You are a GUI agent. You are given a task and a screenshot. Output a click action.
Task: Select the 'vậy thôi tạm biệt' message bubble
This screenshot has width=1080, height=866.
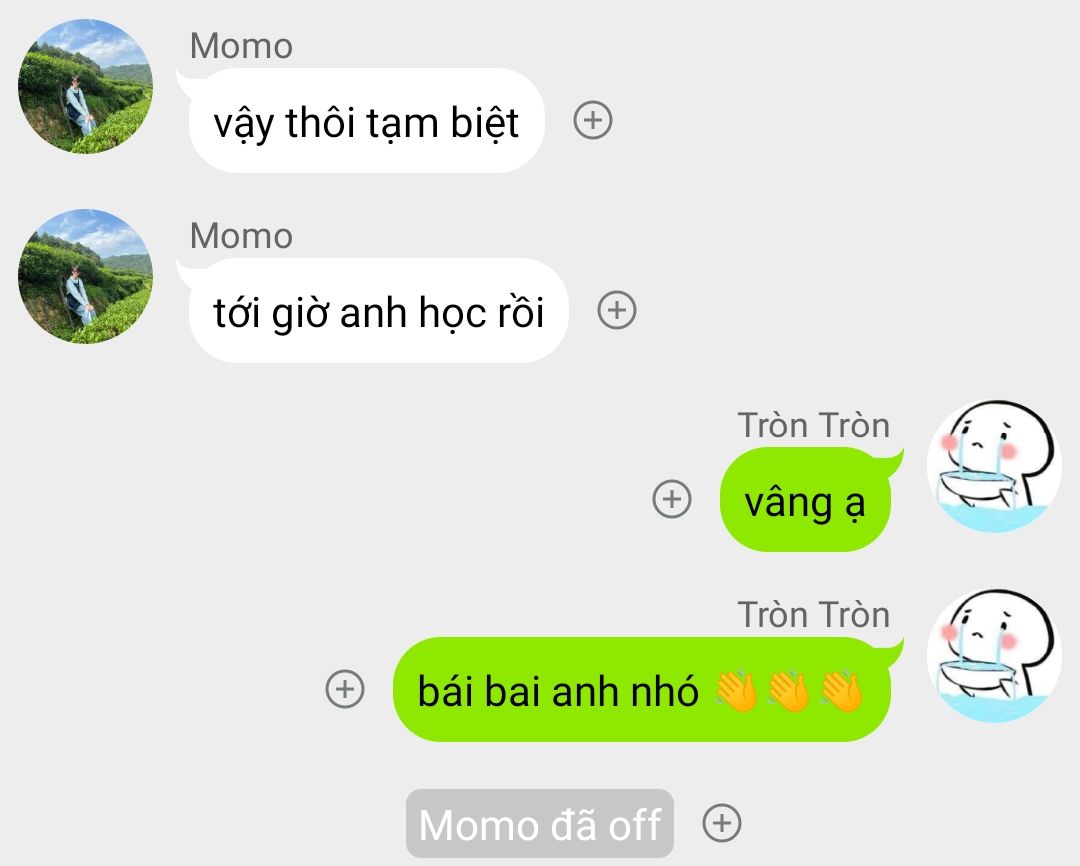[366, 121]
